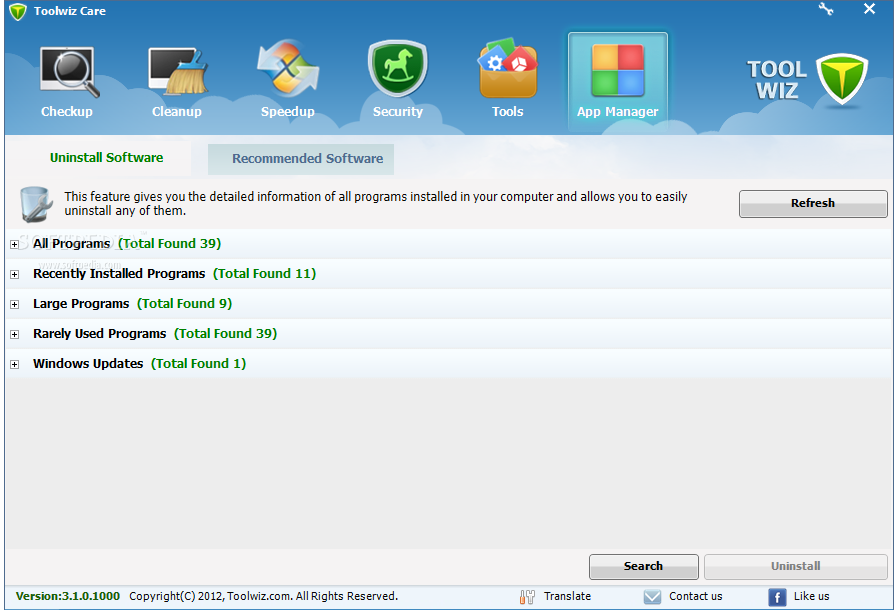Image resolution: width=894 pixels, height=610 pixels.
Task: Open the Security shield icon
Action: pyautogui.click(x=398, y=68)
